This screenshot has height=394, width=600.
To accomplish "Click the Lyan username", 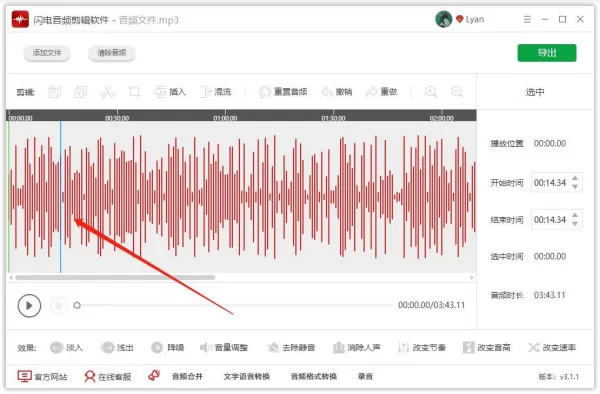I will [474, 19].
